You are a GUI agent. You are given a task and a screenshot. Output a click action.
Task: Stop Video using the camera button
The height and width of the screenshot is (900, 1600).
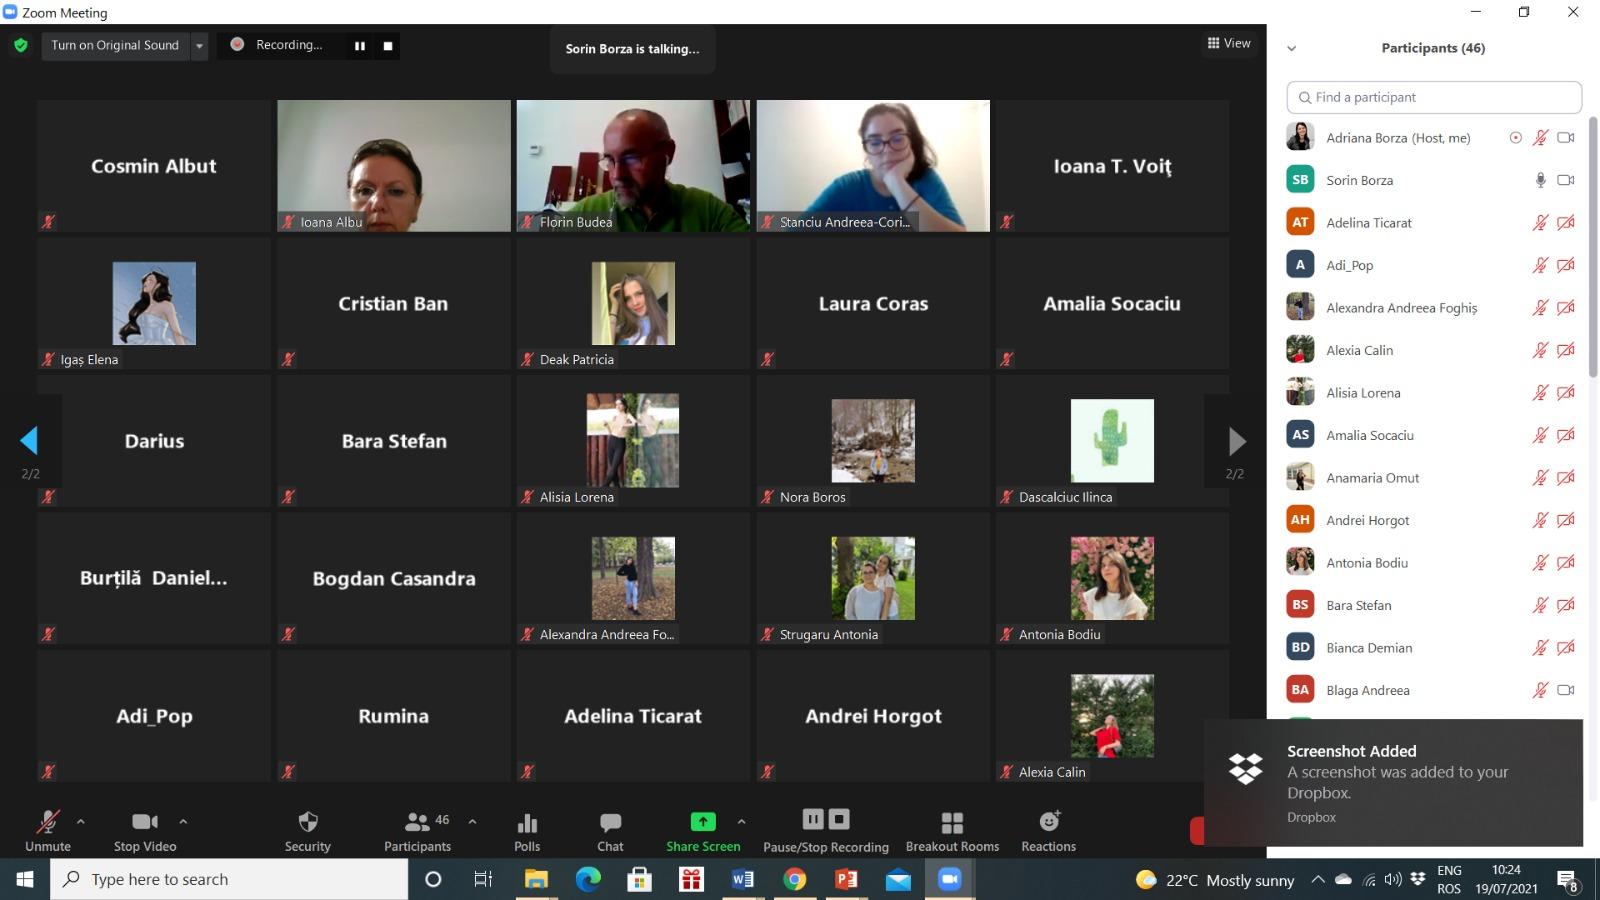(145, 822)
